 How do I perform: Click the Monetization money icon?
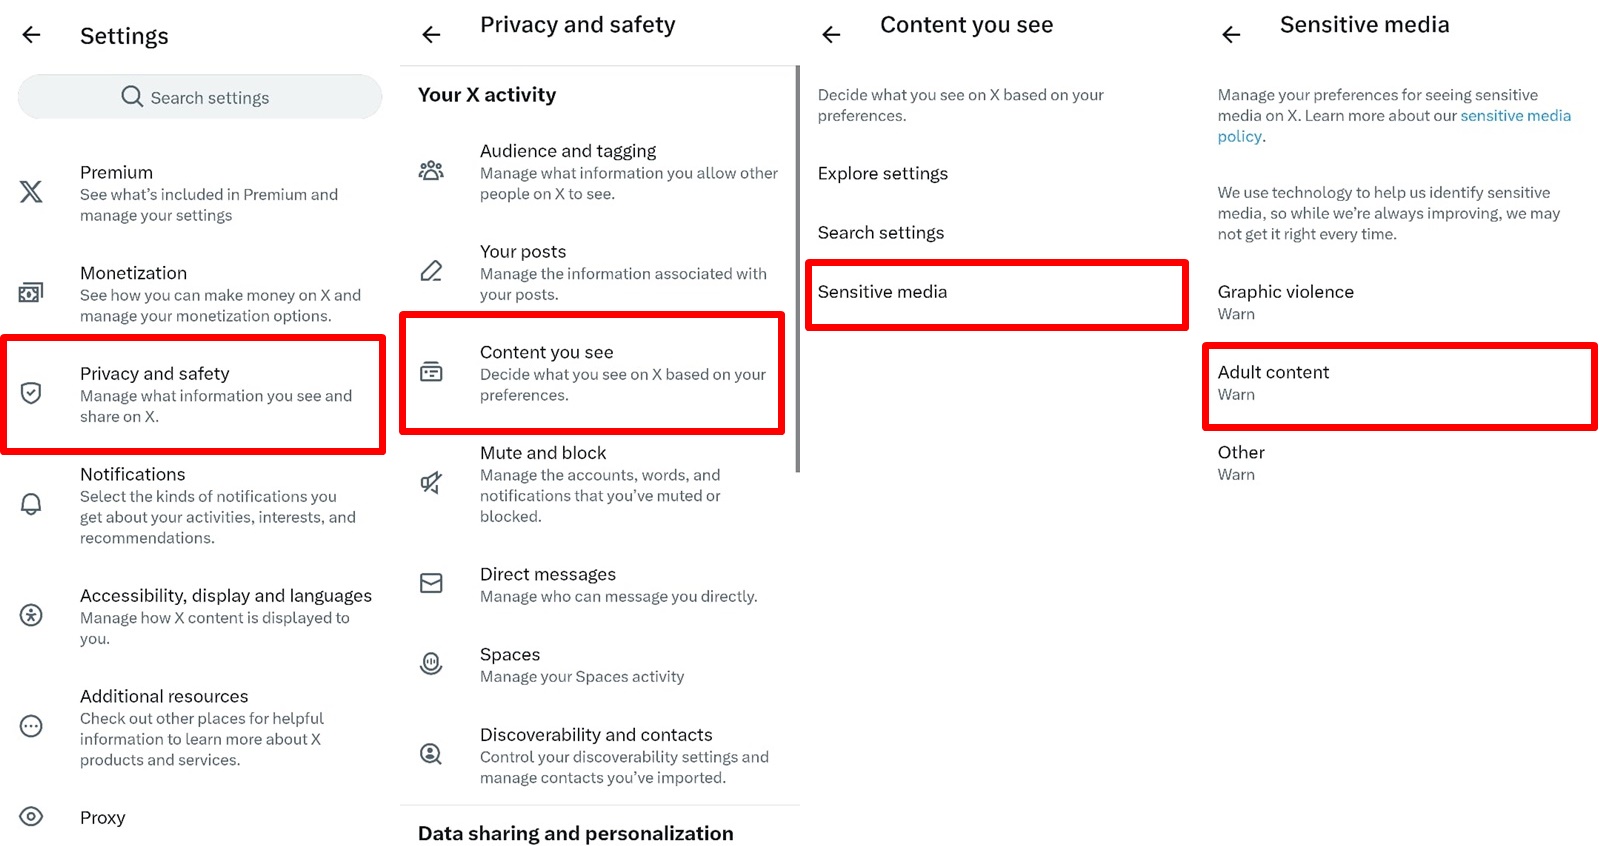point(31,292)
